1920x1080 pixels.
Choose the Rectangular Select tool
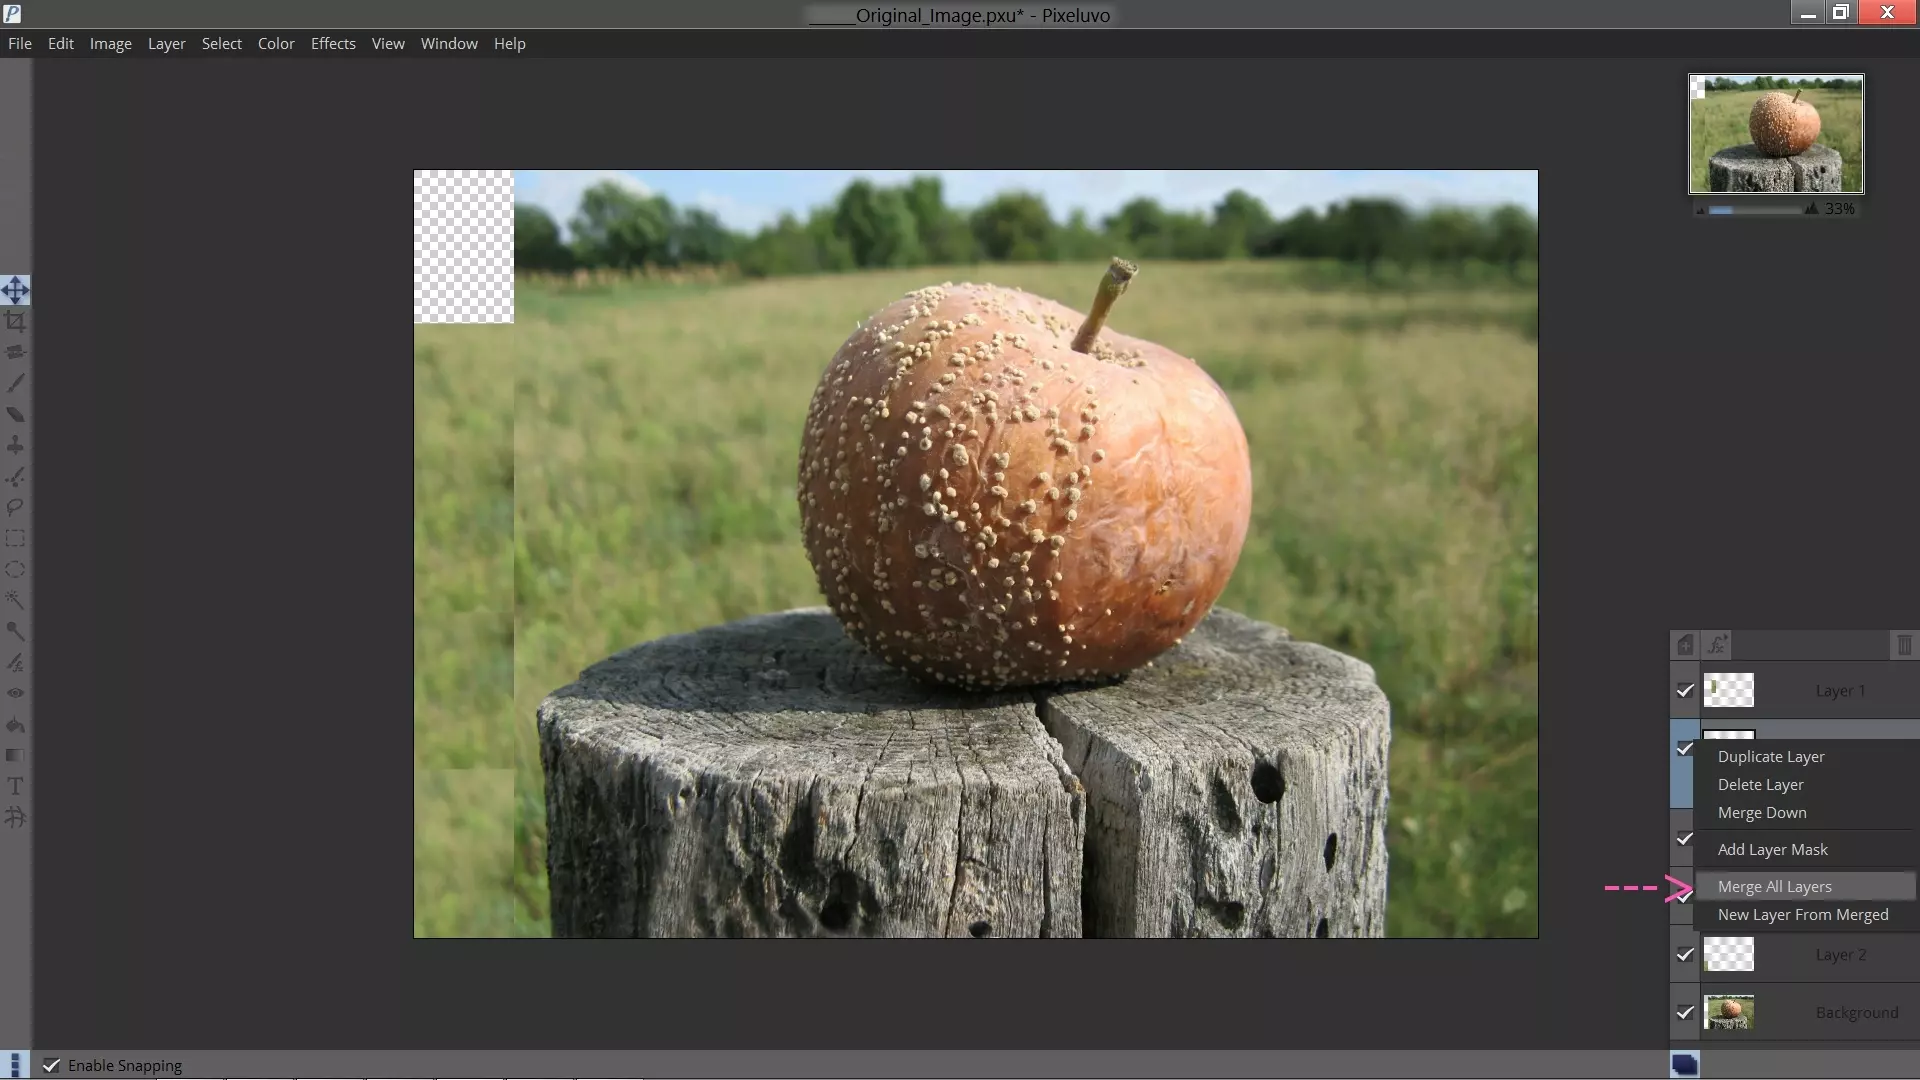click(x=15, y=539)
